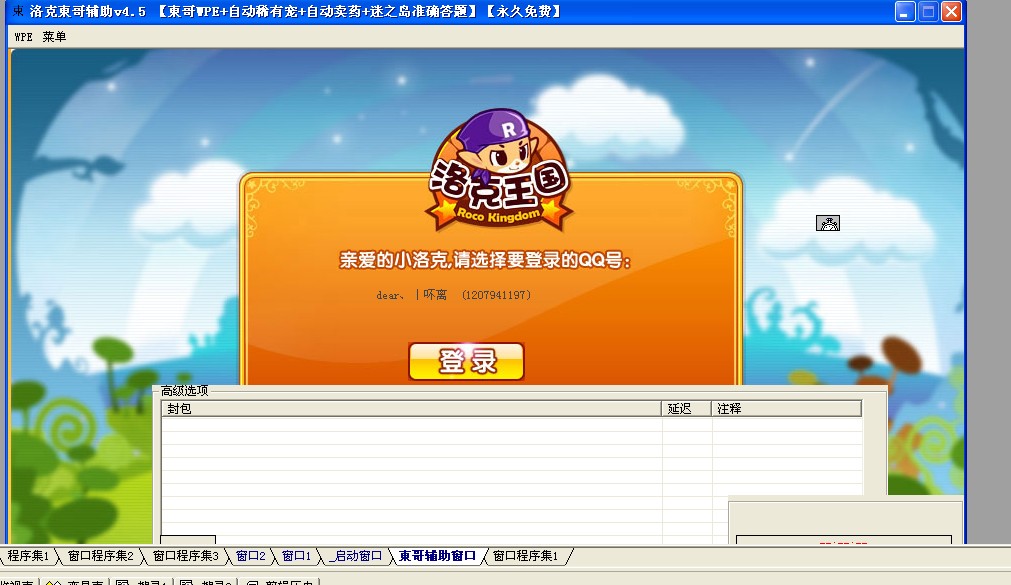Image resolution: width=1011 pixels, height=585 pixels.
Task: Select QQ account 1207941197
Action: point(454,295)
